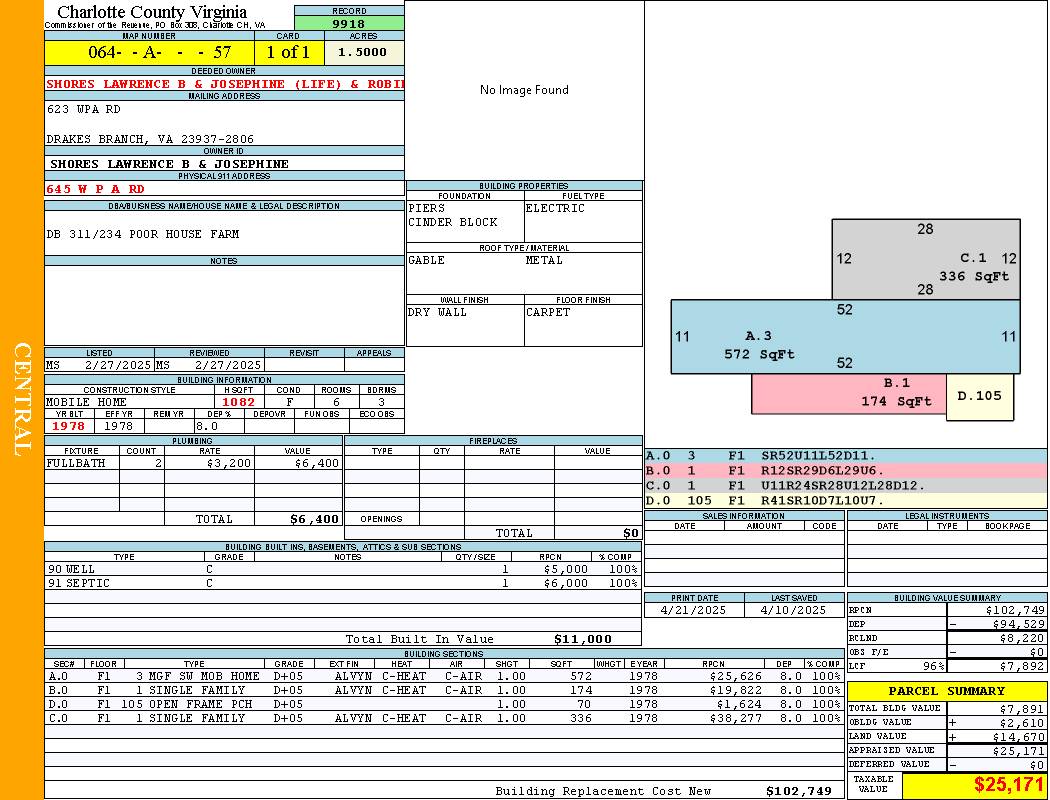
Task: Select the deeded owner name in red
Action: coord(225,84)
